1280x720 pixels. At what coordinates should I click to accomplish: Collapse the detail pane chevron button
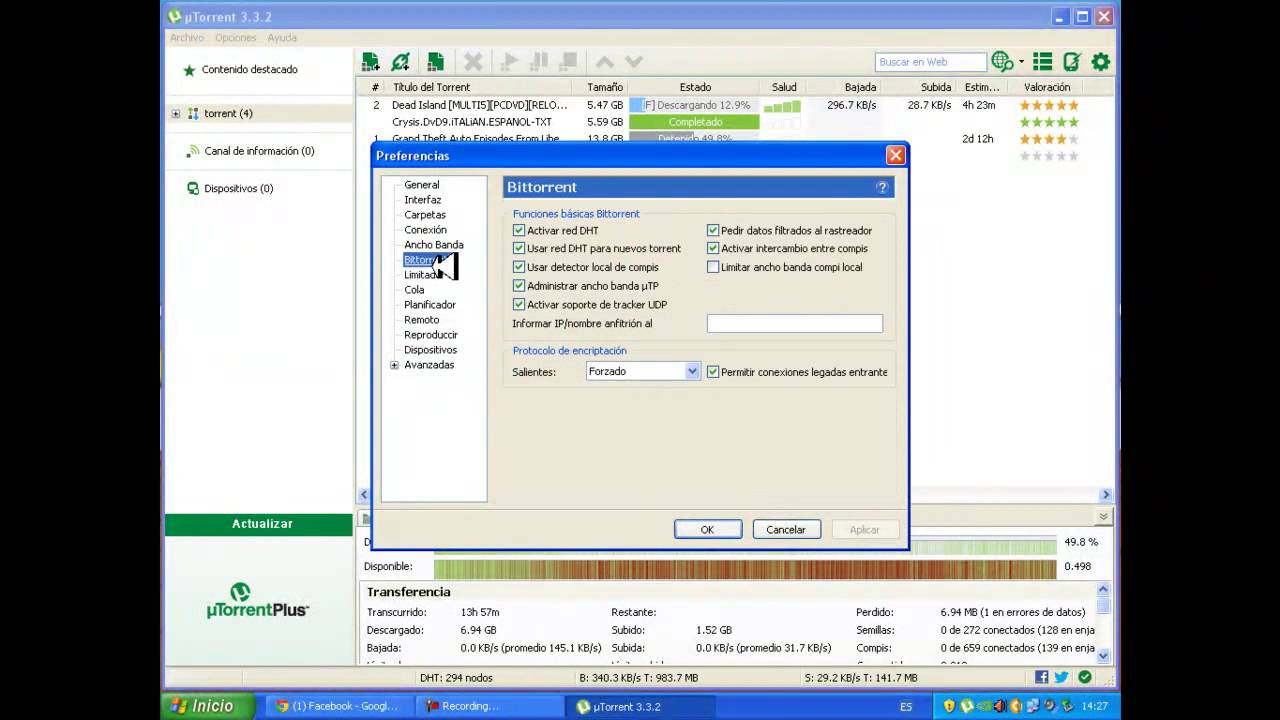[x=1103, y=517]
